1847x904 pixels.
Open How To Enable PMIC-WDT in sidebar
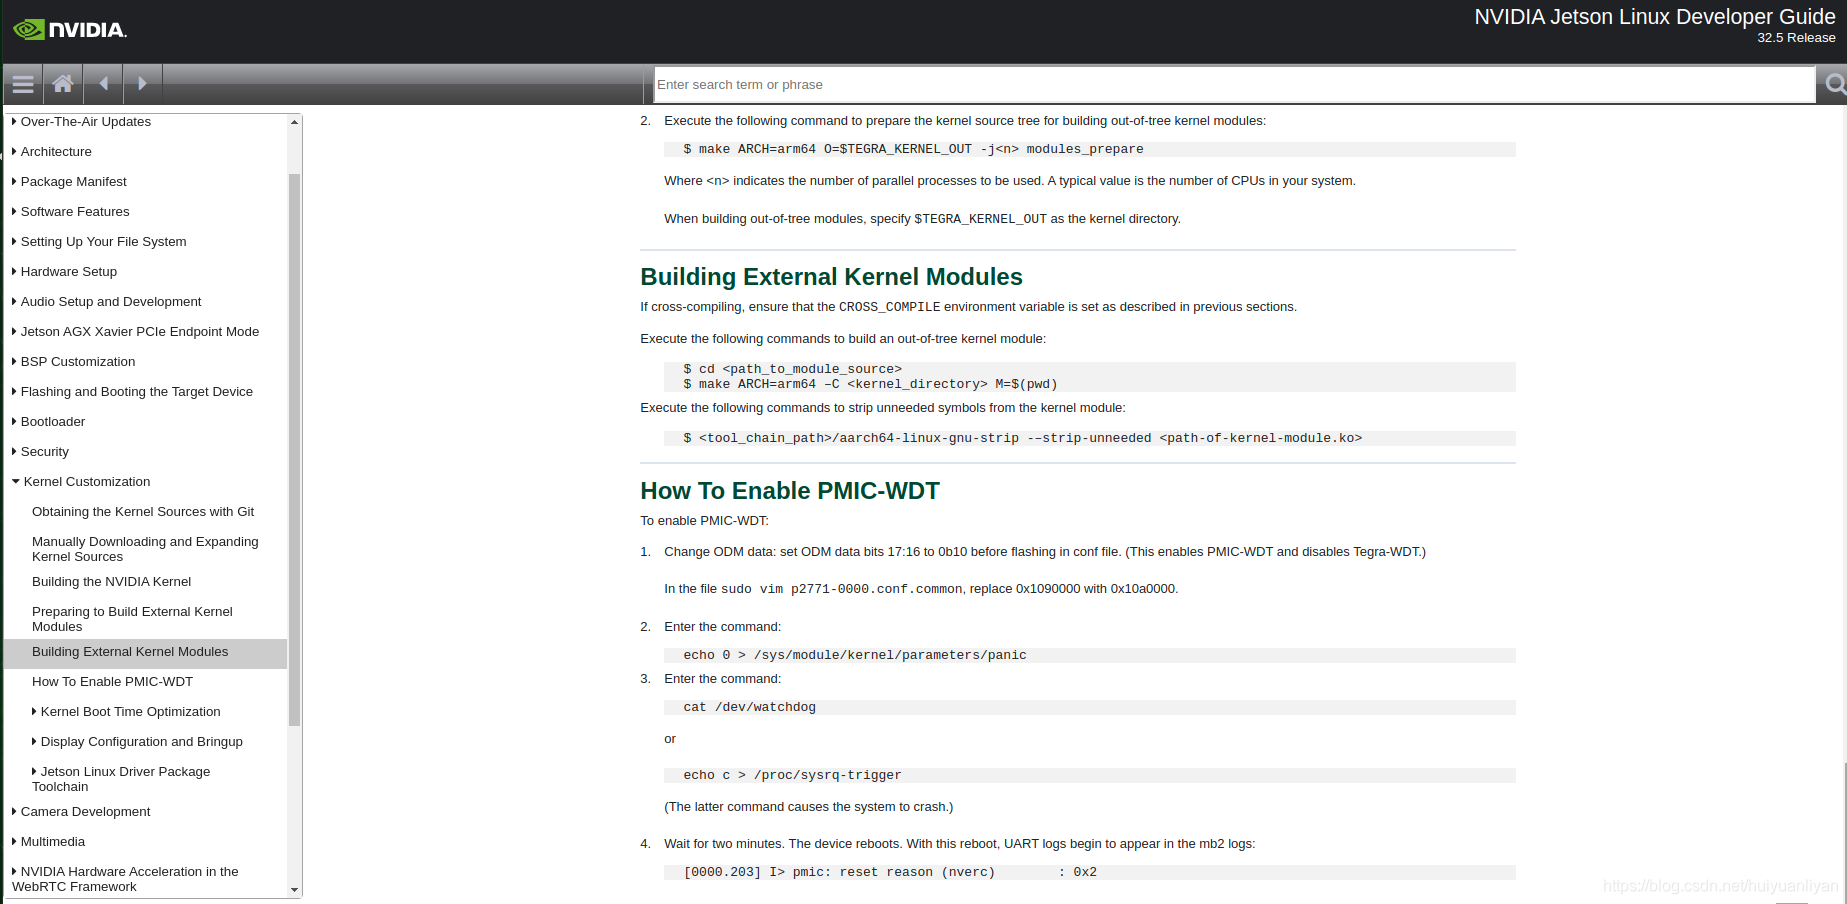click(112, 681)
